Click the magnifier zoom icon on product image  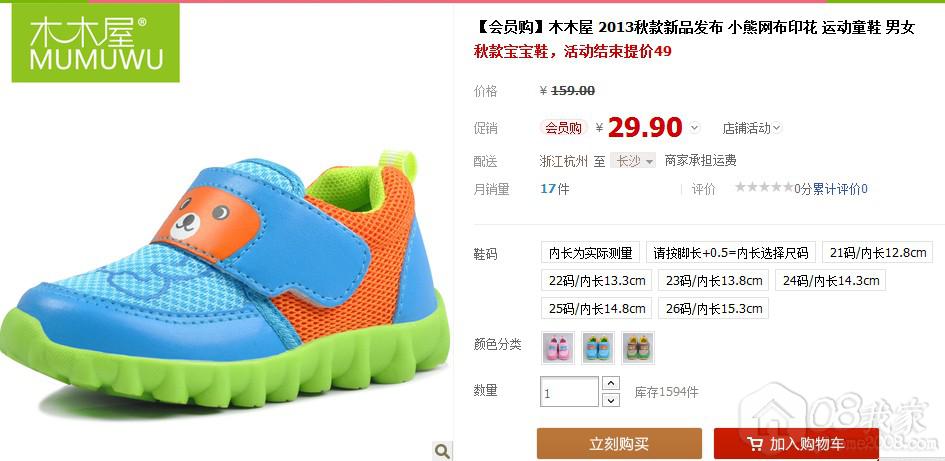[442, 450]
